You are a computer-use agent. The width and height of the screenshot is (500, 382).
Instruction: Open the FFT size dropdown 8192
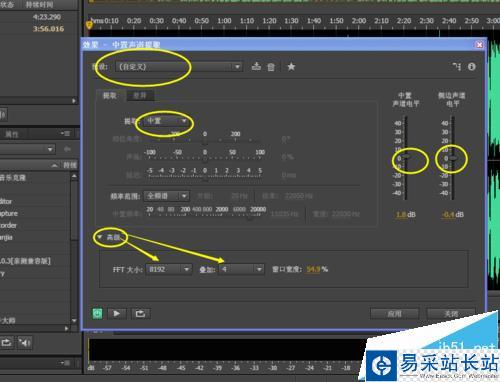(x=170, y=269)
